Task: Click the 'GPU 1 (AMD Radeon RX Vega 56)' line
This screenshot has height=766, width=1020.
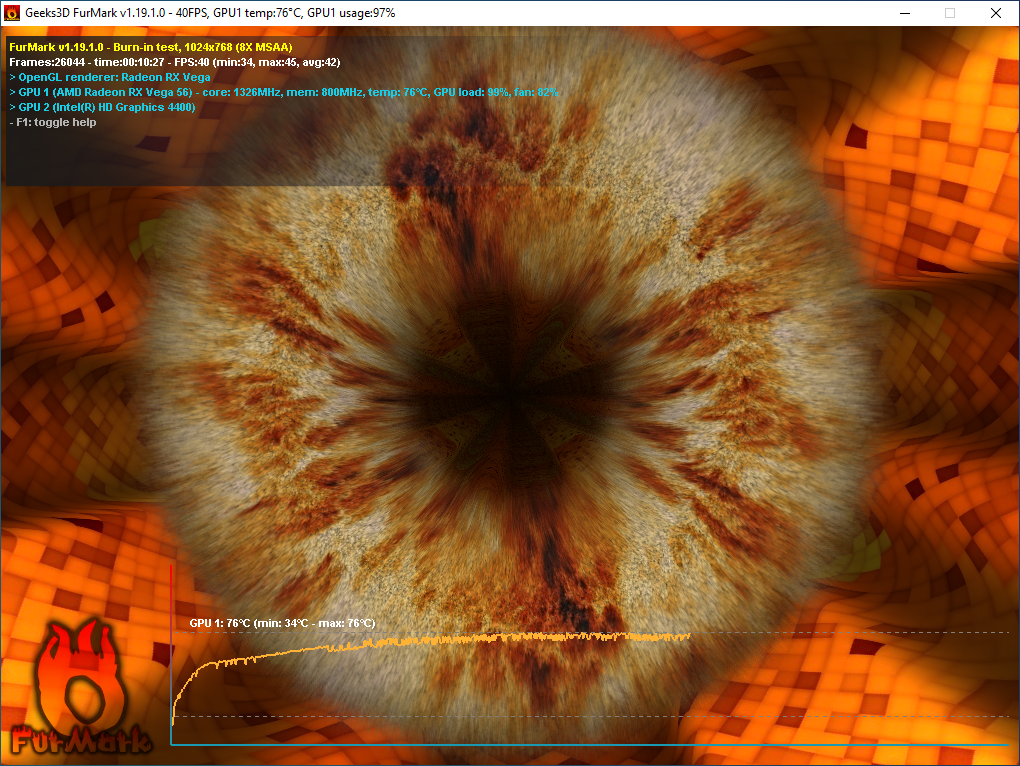Action: [284, 92]
